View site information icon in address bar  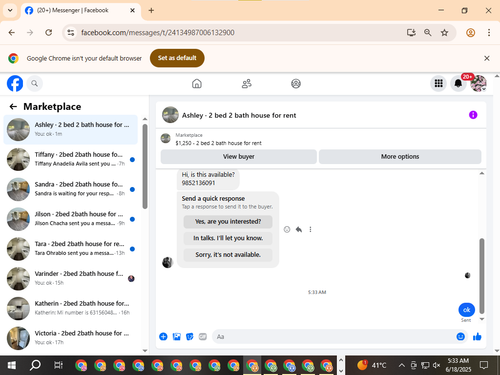(x=71, y=33)
